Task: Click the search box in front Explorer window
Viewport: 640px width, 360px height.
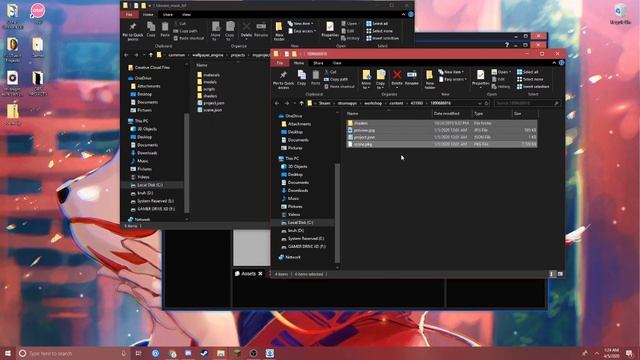Action: click(527, 103)
